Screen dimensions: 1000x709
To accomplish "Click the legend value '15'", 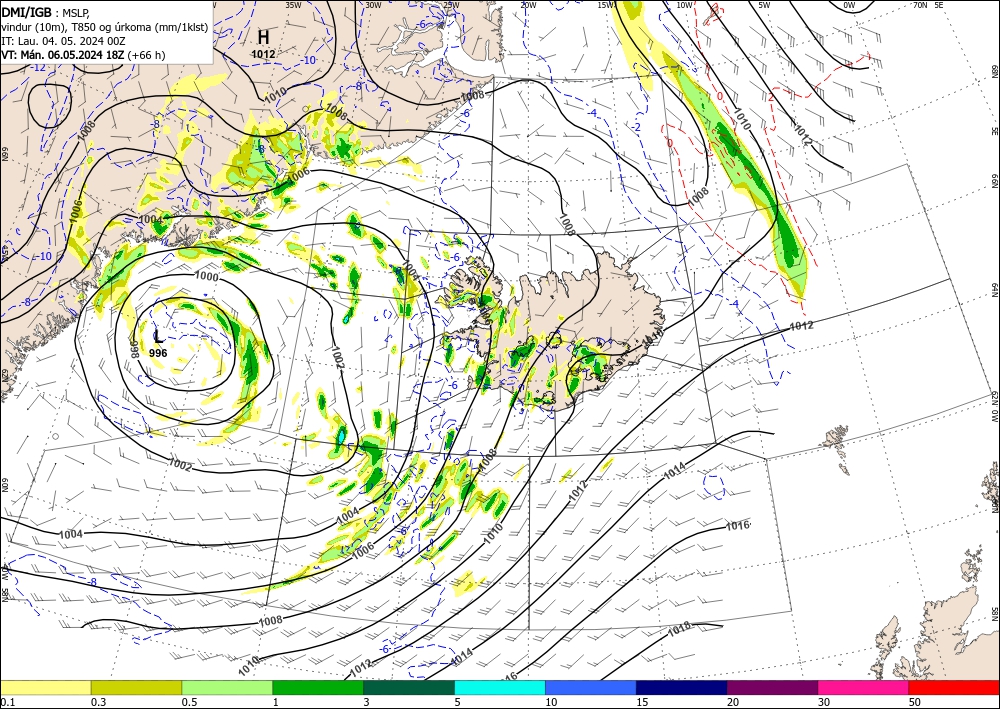I will [x=642, y=702].
